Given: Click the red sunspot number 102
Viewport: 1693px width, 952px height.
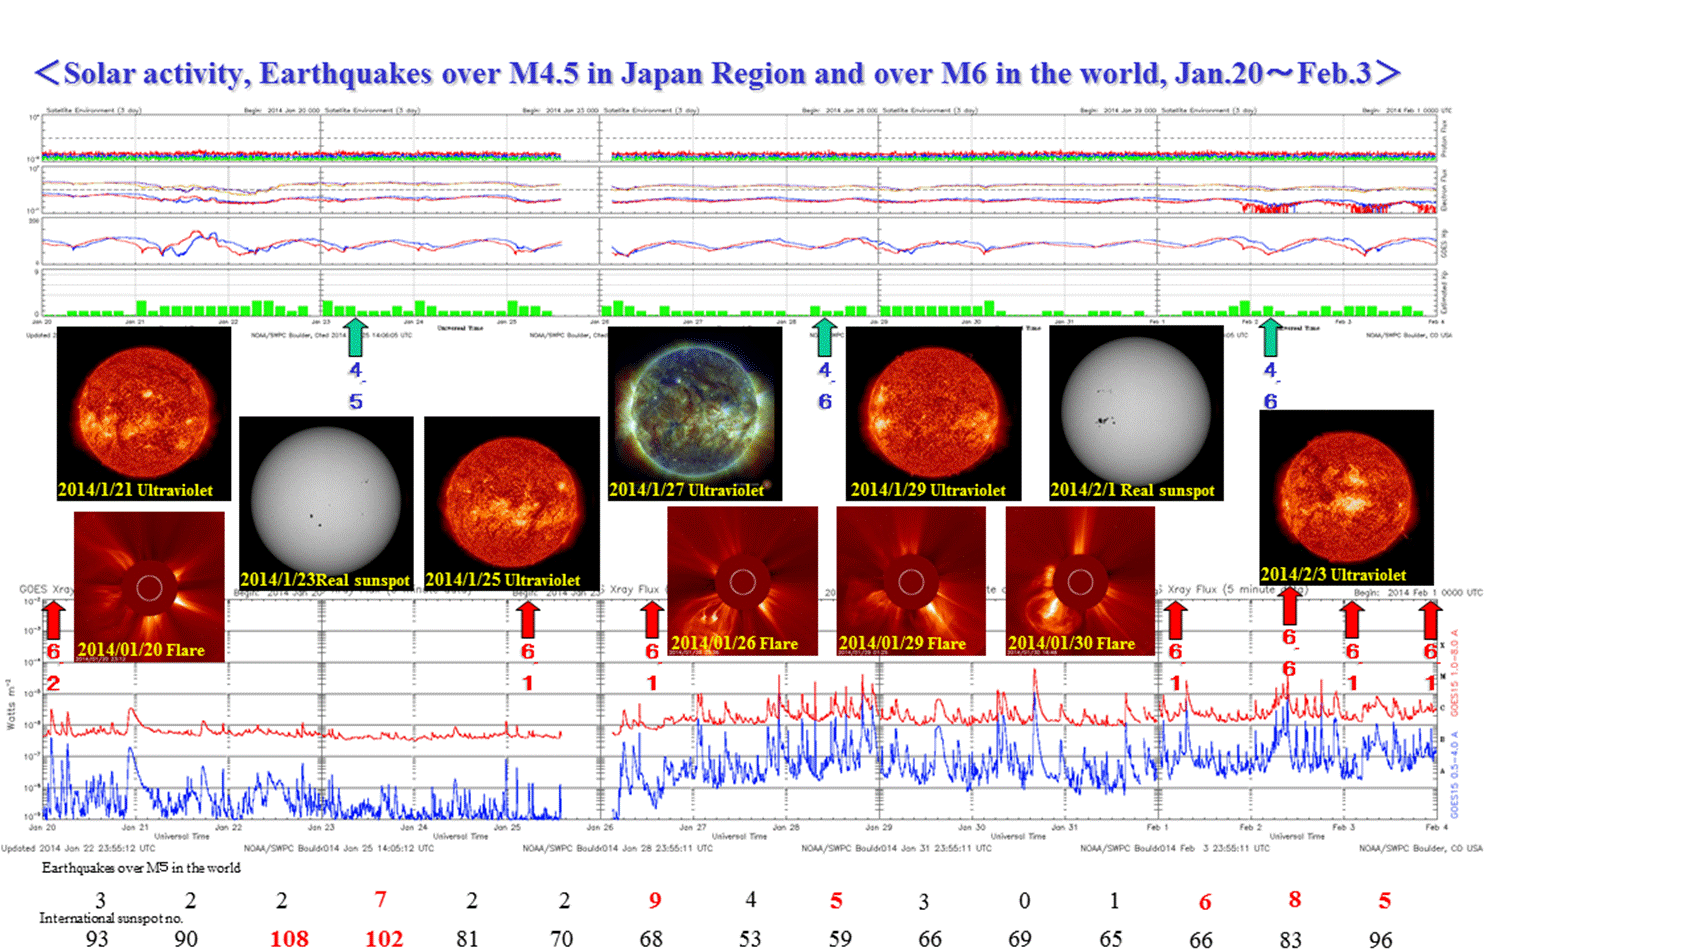Looking at the screenshot, I should click(x=384, y=939).
